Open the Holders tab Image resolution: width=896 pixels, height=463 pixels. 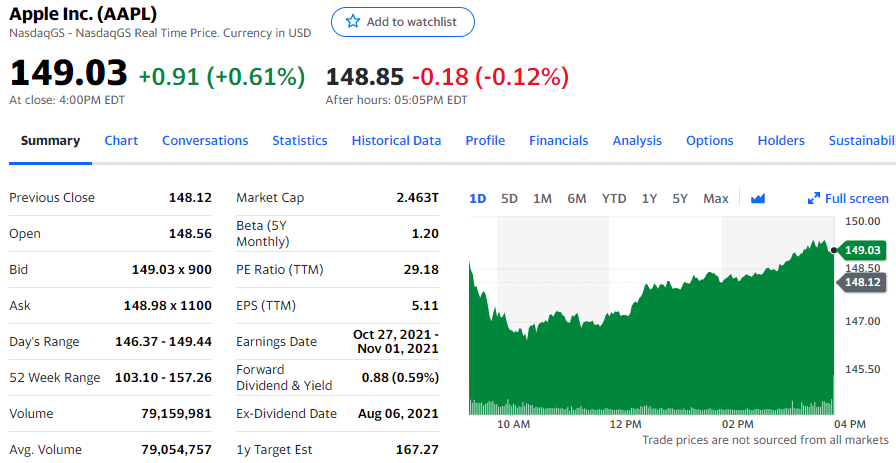(781, 140)
